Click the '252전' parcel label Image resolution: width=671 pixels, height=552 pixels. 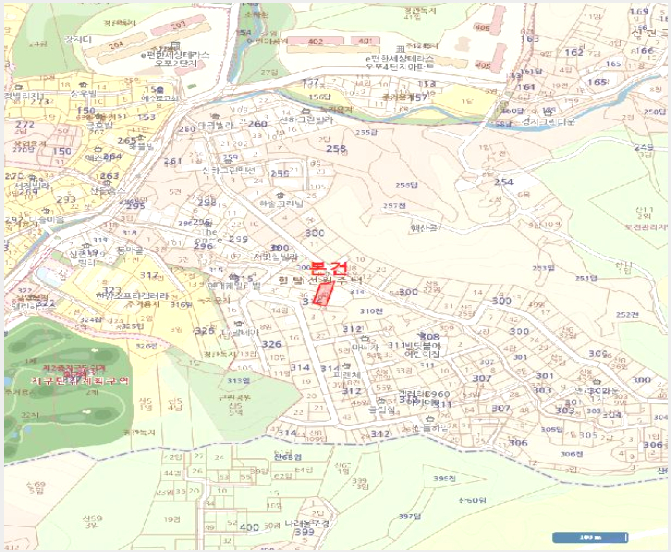click(x=627, y=315)
